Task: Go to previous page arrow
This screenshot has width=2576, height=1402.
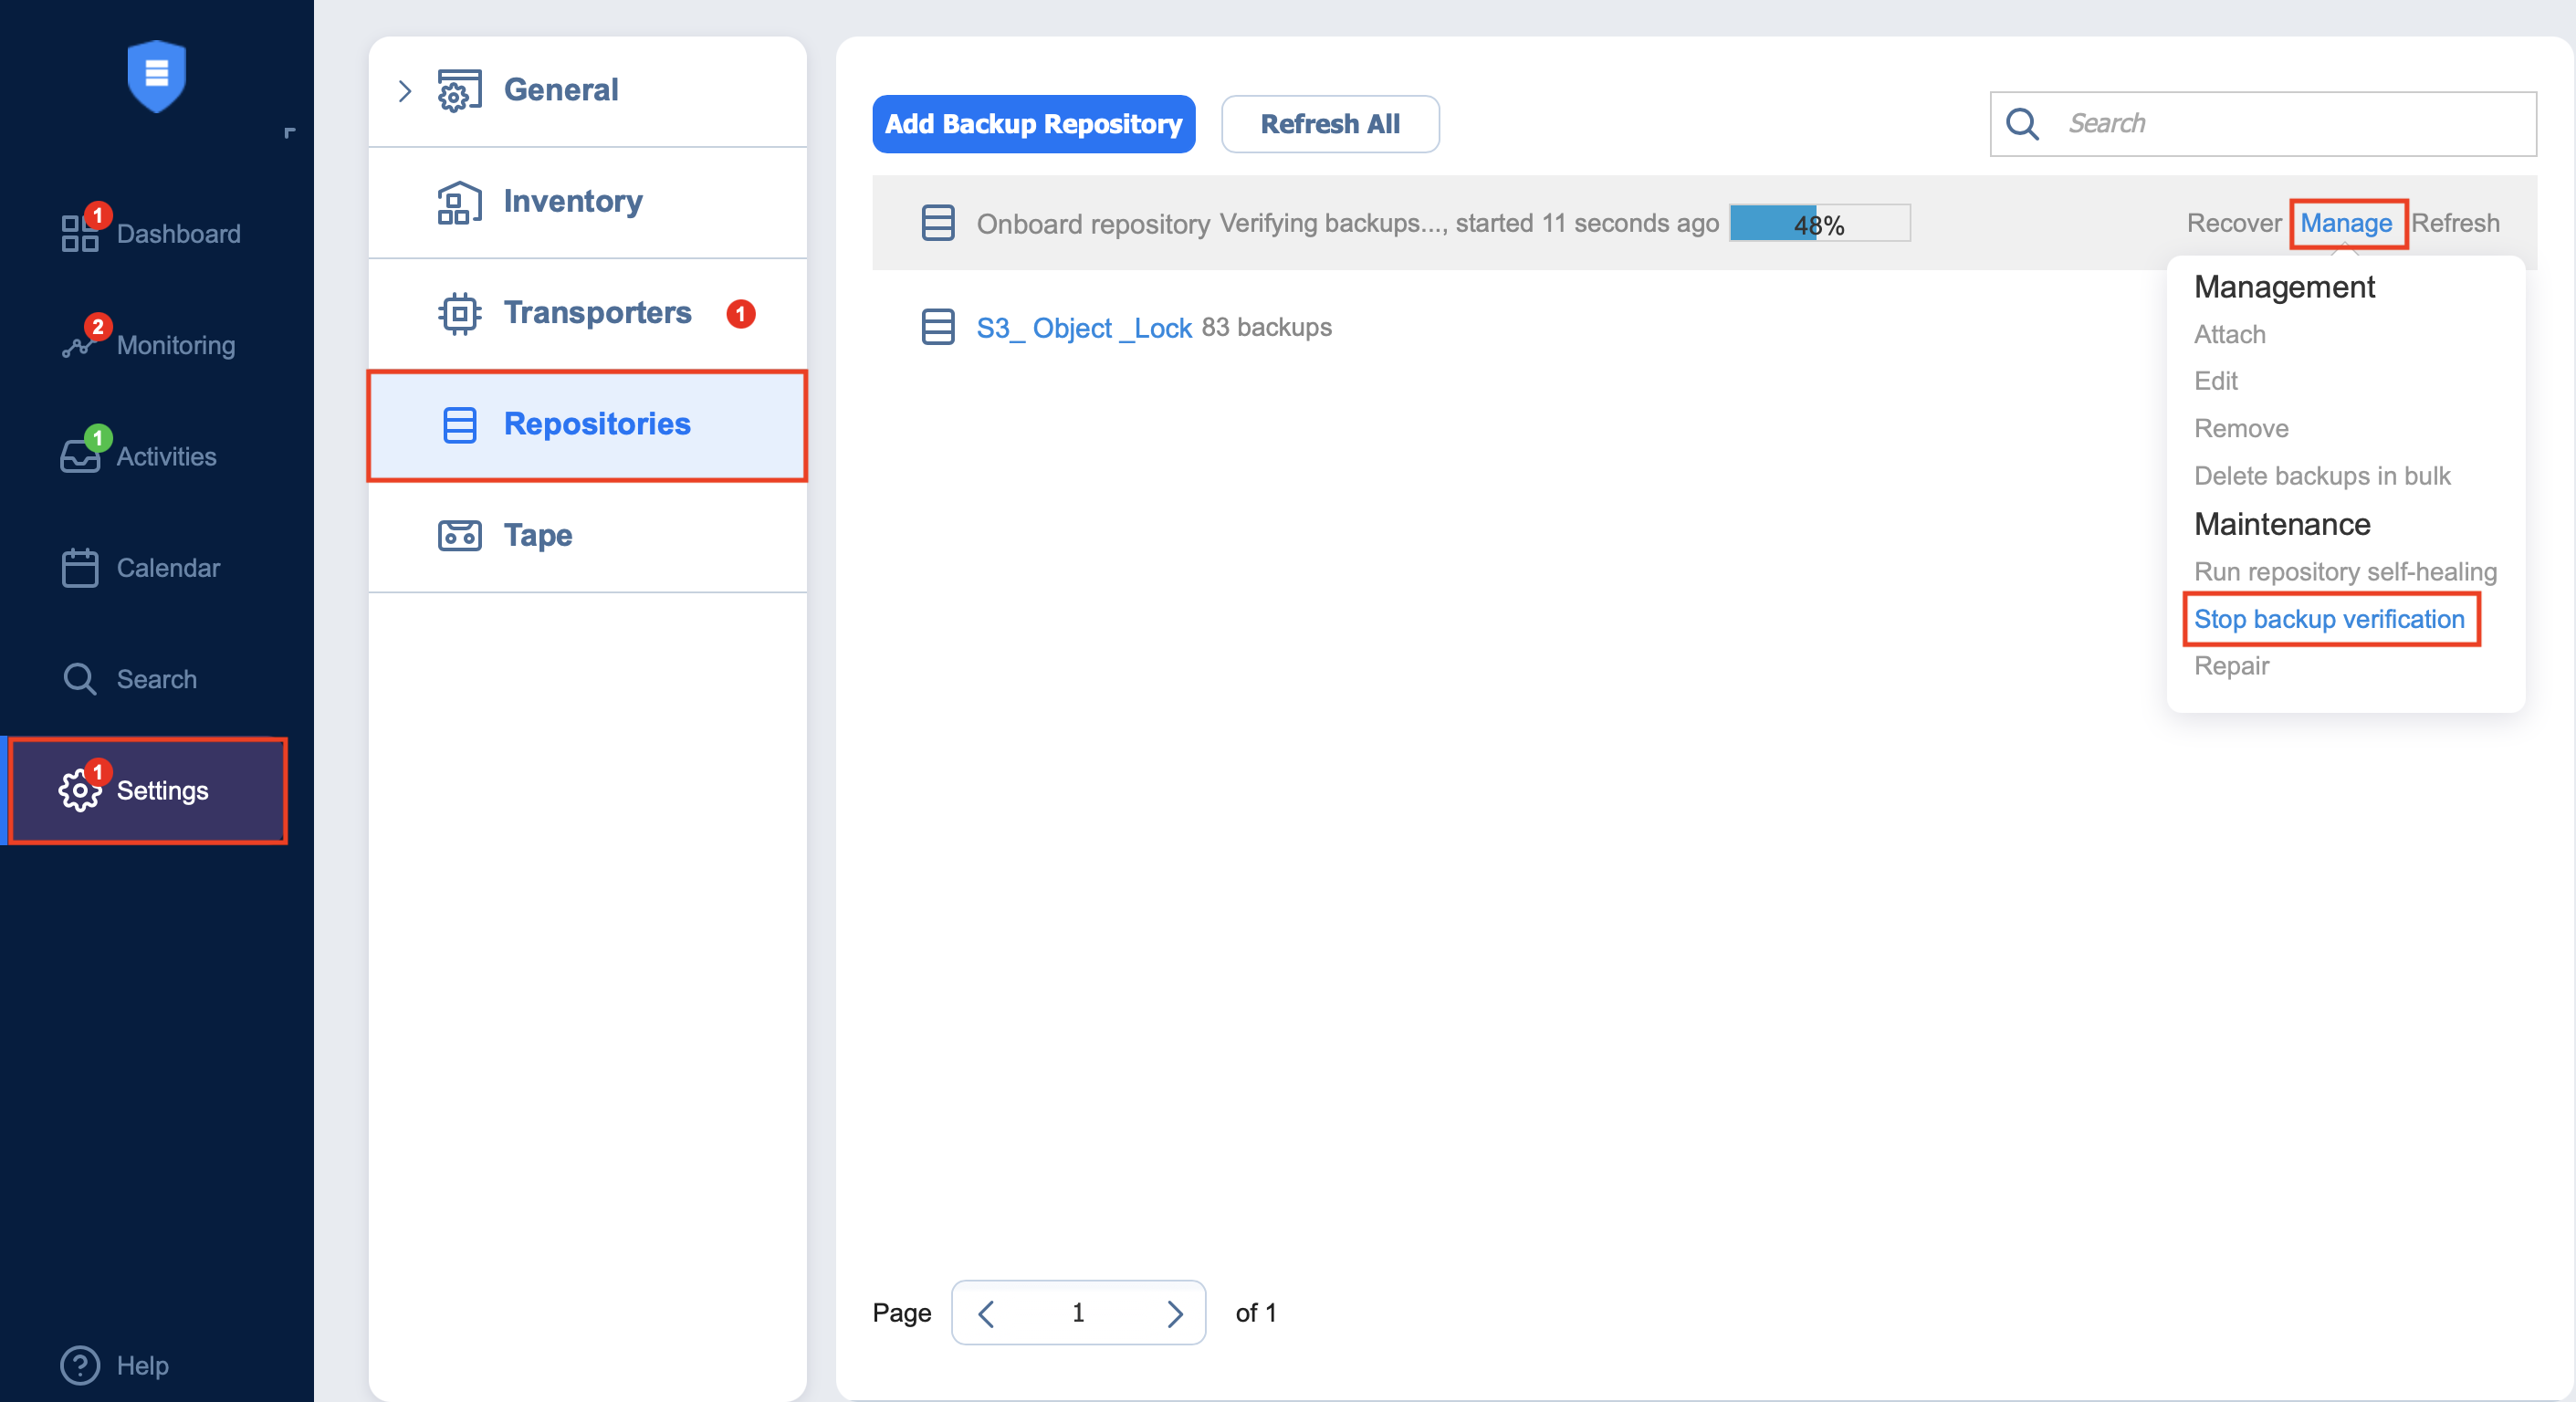Action: point(987,1313)
